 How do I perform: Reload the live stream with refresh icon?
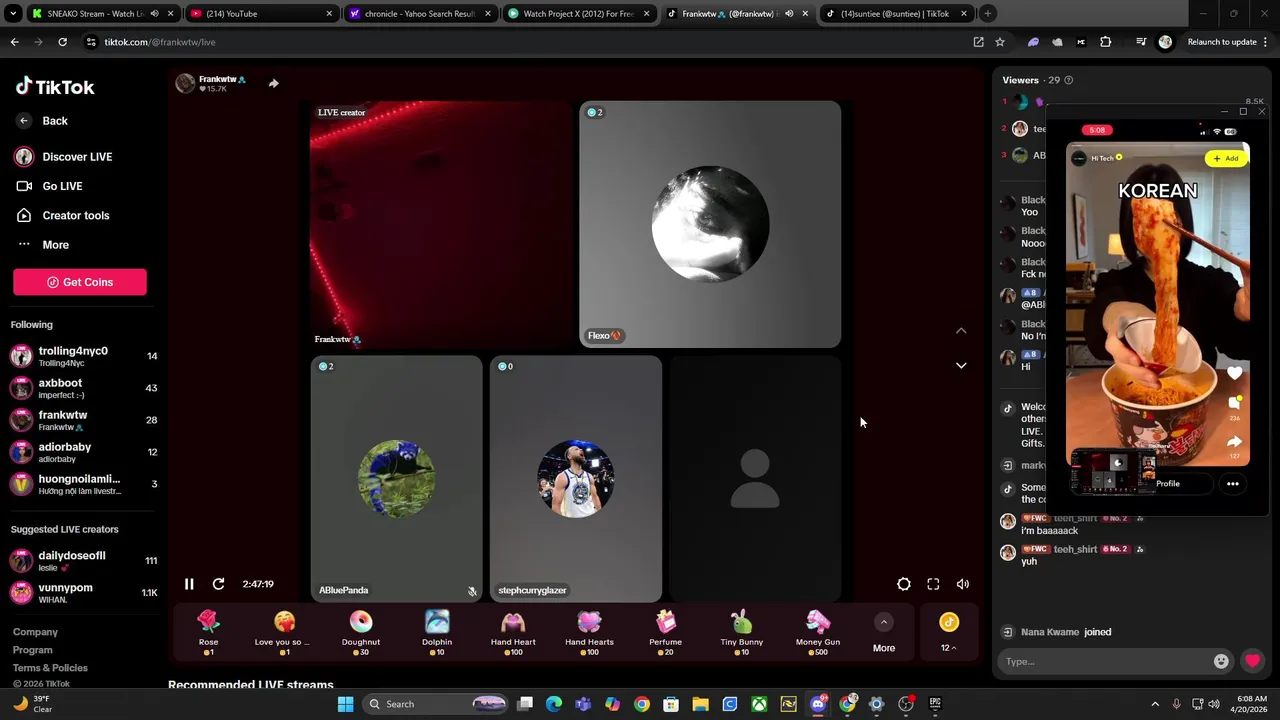click(218, 584)
